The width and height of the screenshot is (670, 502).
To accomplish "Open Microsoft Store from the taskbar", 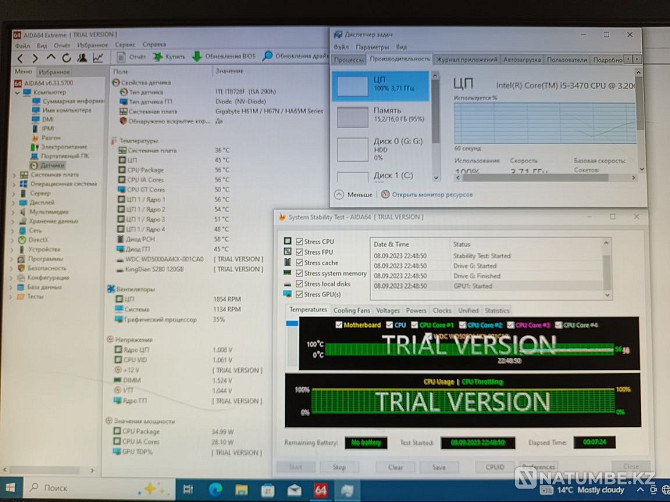I will (x=268, y=490).
